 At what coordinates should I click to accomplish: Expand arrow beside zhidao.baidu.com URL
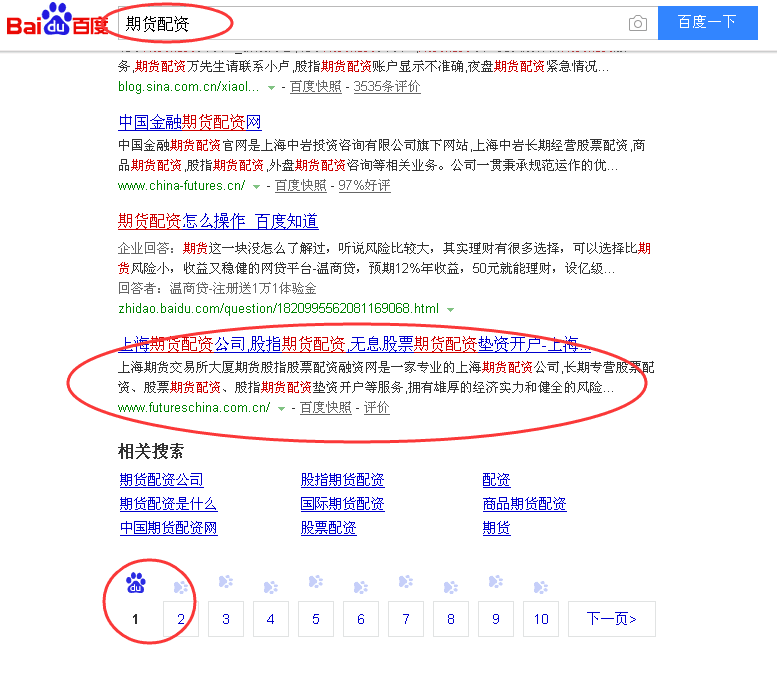tap(450, 310)
